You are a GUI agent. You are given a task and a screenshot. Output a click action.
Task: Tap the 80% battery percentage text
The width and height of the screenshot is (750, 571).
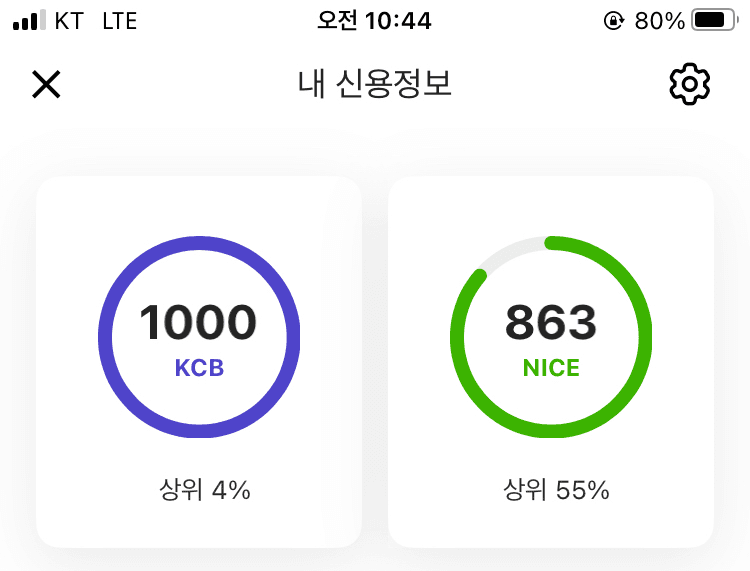click(x=659, y=20)
